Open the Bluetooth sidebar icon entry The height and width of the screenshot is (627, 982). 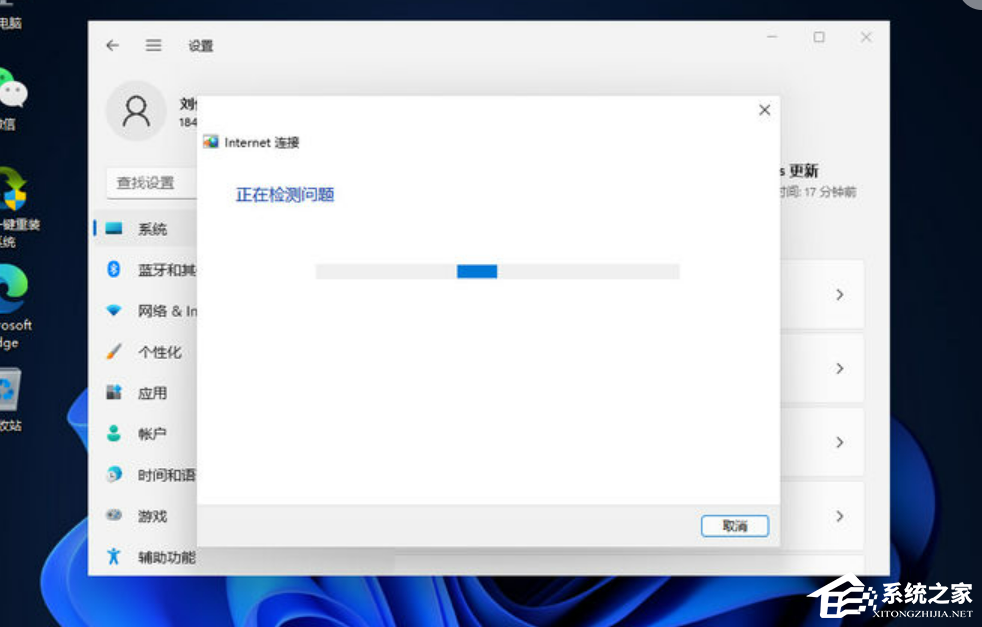click(114, 269)
